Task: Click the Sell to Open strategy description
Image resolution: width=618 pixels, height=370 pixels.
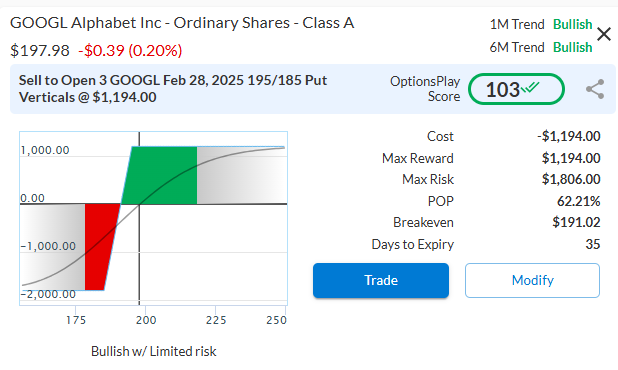Action: point(173,89)
